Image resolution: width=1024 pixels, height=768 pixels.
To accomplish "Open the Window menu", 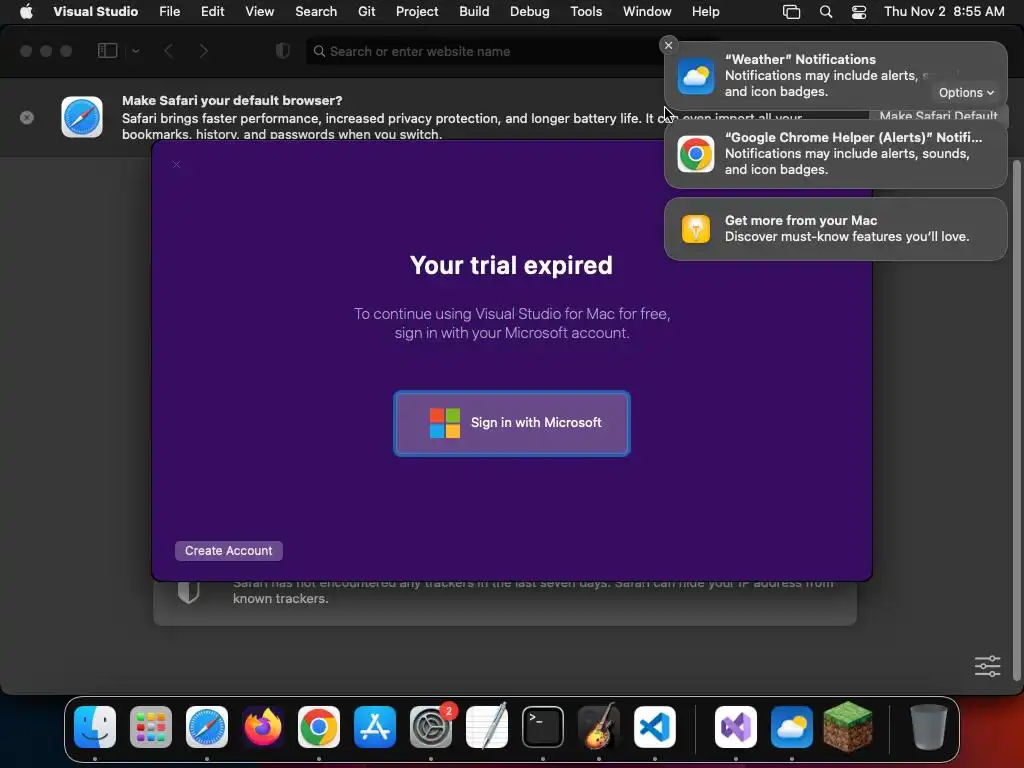I will [647, 12].
